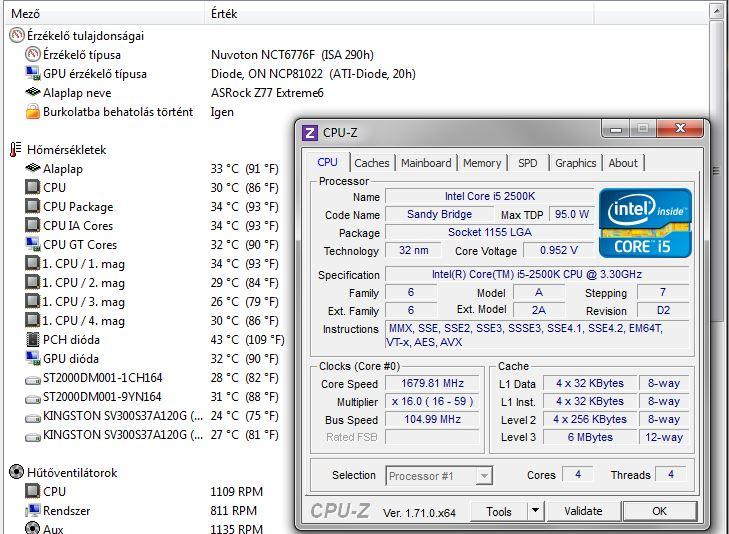Click the Max TDP 95.0 W value

pyautogui.click(x=572, y=214)
